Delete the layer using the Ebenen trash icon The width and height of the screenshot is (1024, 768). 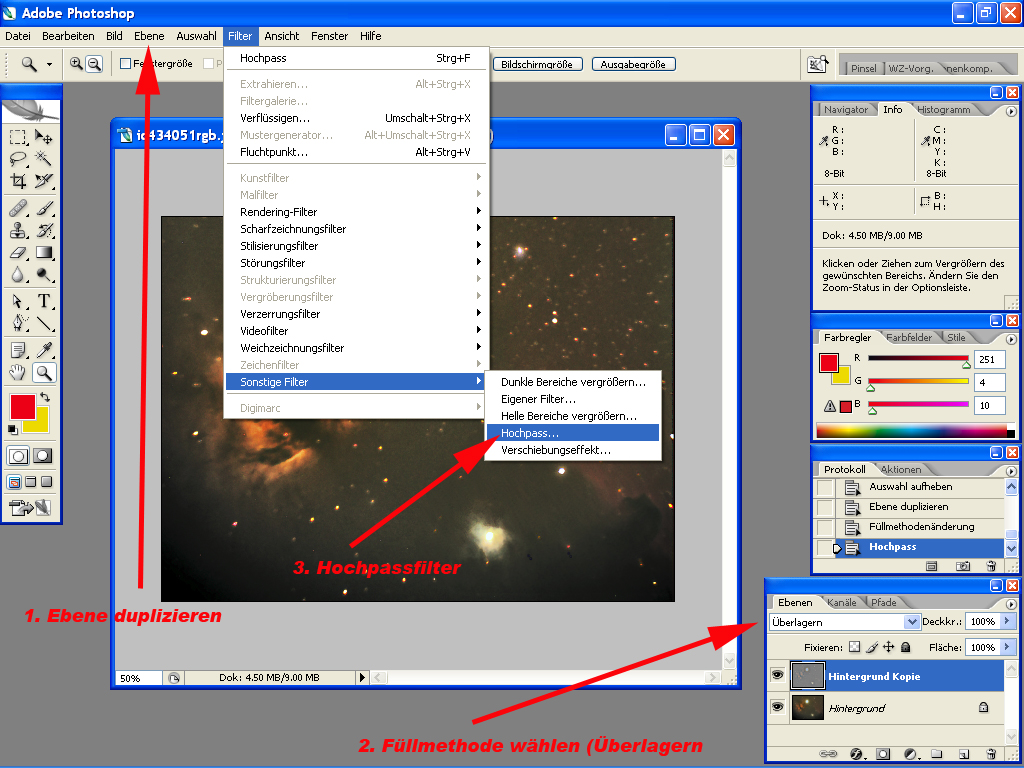tap(991, 754)
